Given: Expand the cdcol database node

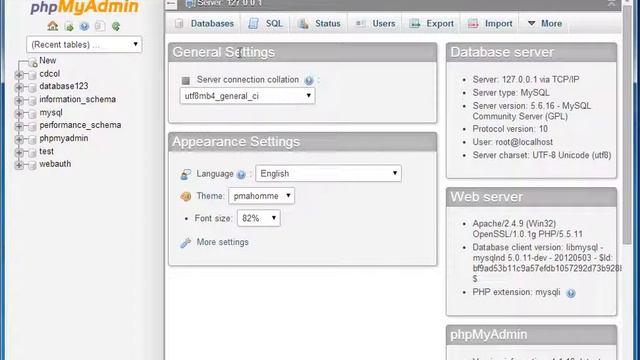Looking at the screenshot, I should pos(19,75).
